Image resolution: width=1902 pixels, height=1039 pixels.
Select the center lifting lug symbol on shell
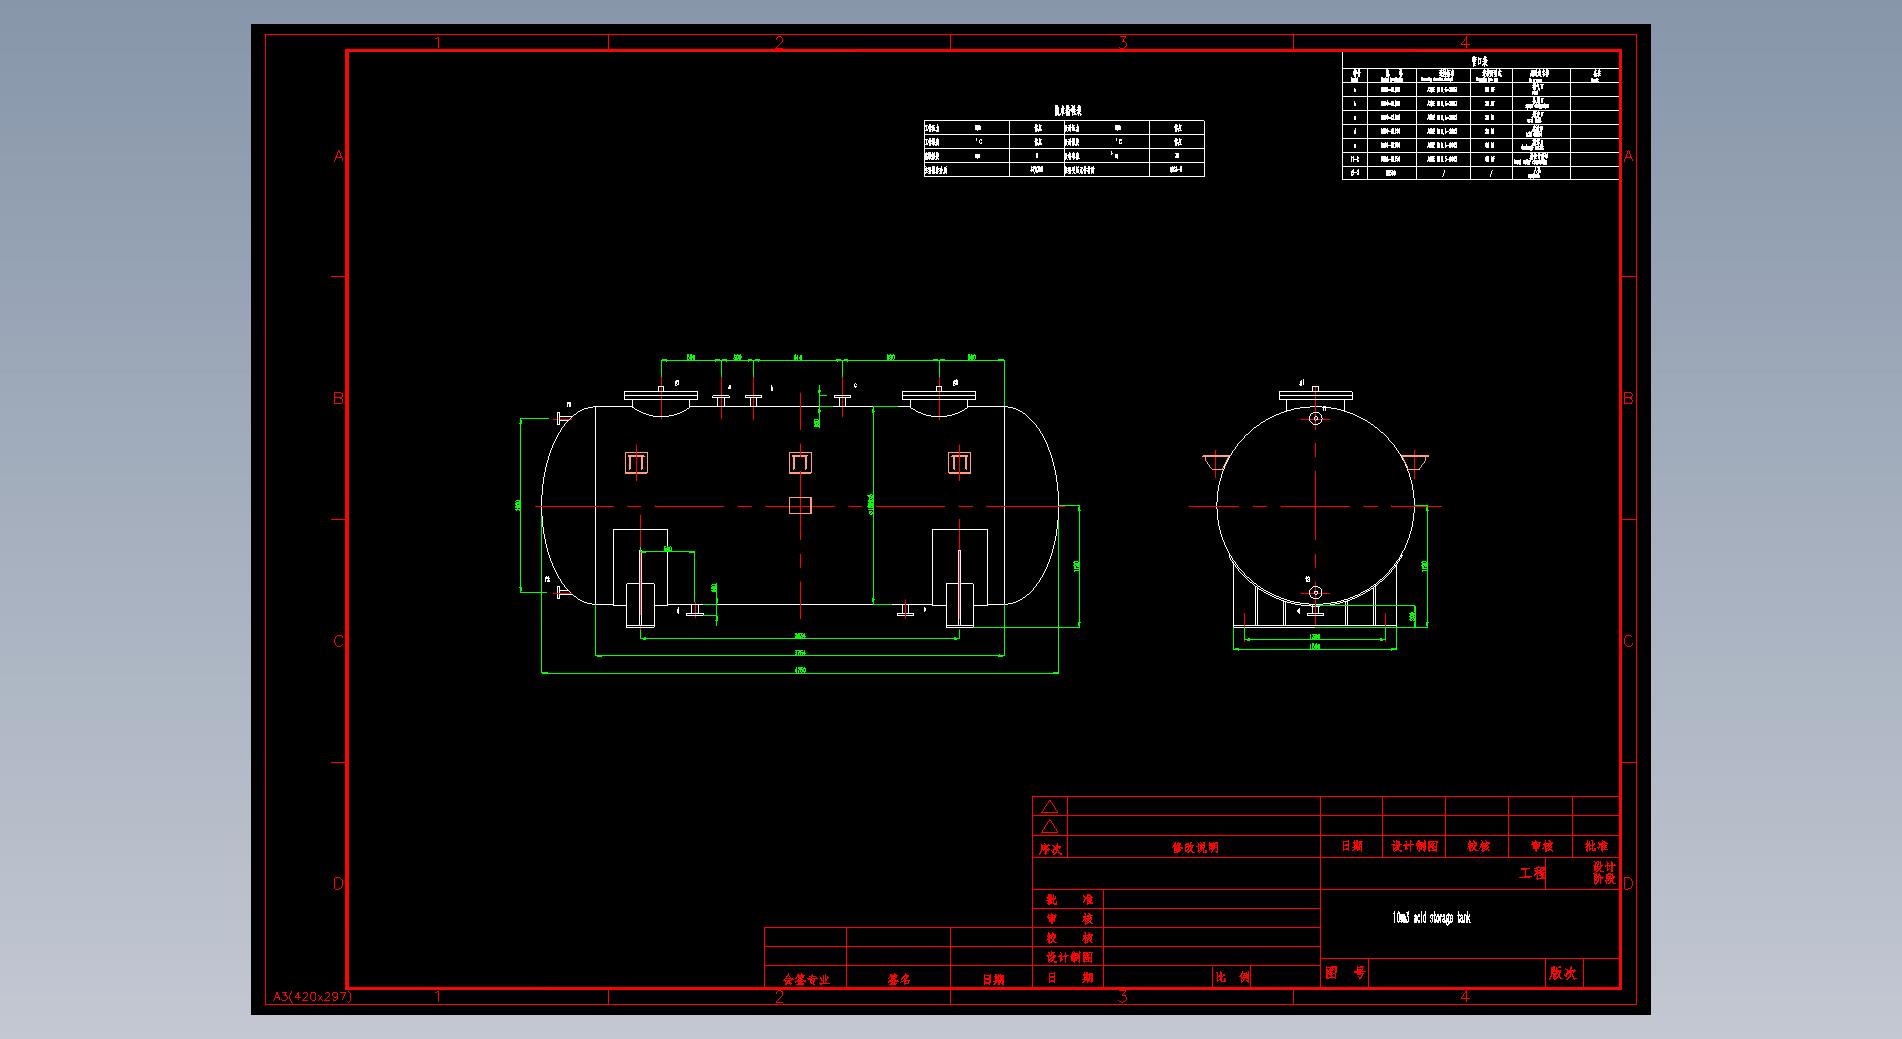[800, 462]
